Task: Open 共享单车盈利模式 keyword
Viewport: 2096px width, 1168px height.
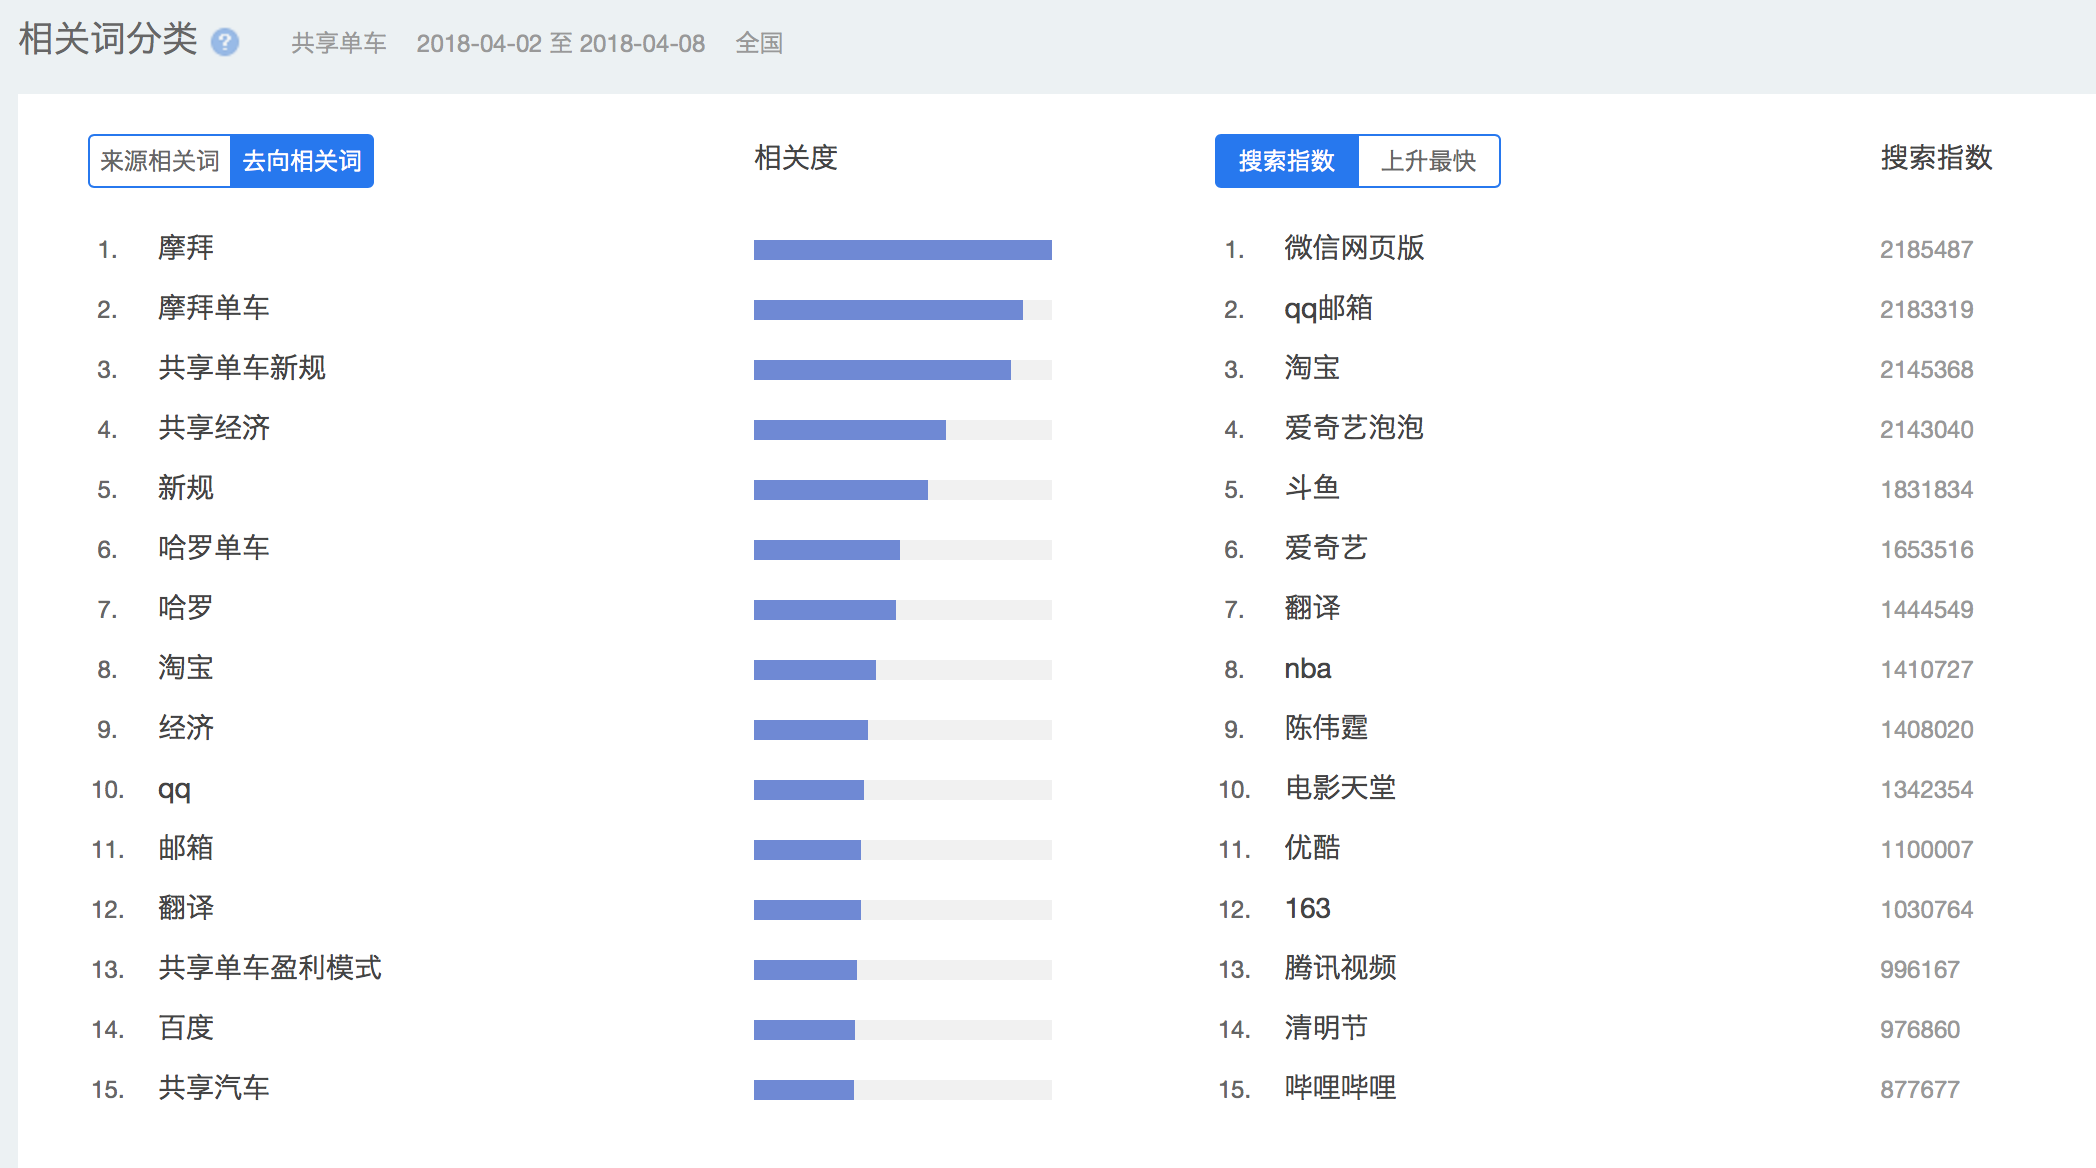Action: point(270,968)
